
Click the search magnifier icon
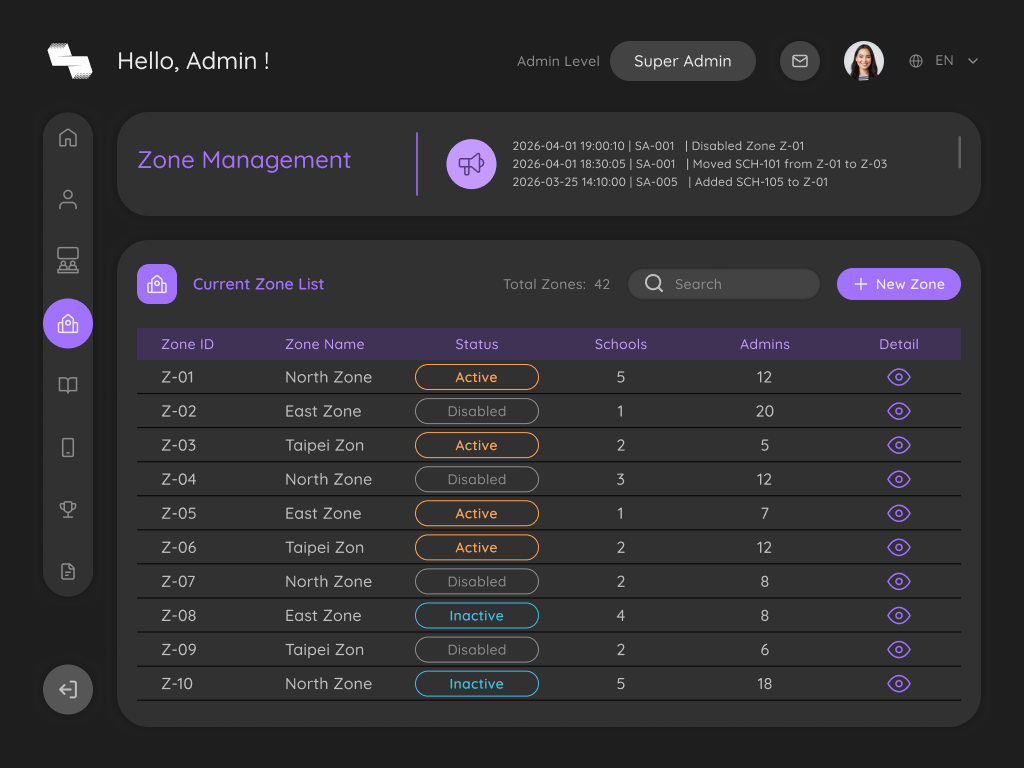(x=654, y=283)
